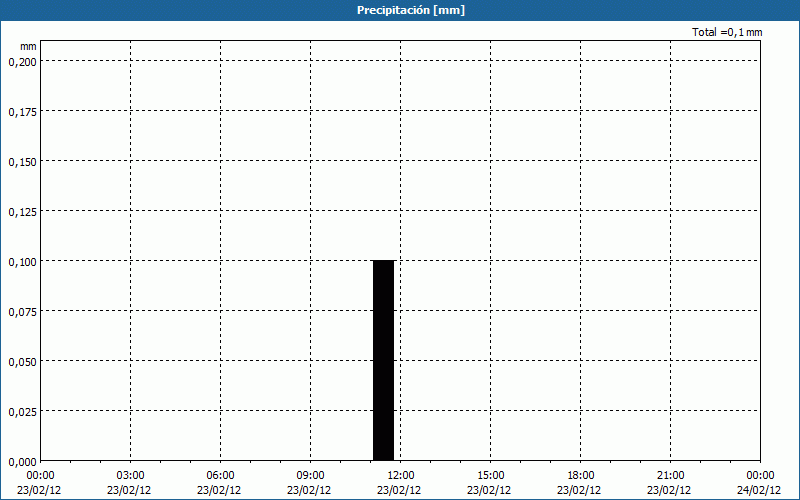Click the 12:00 time axis label
Image resolution: width=800 pixels, height=500 pixels.
pos(400,475)
